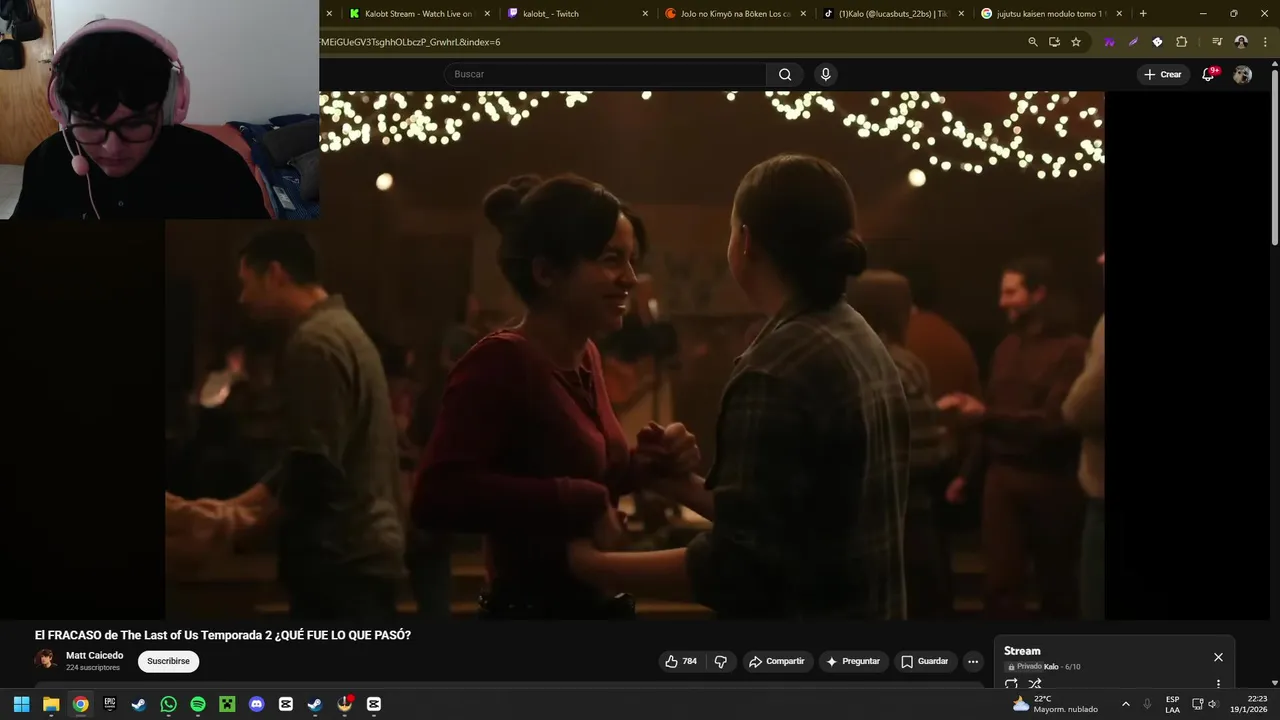Click the Preguntar button
The width and height of the screenshot is (1280, 720).
[853, 661]
